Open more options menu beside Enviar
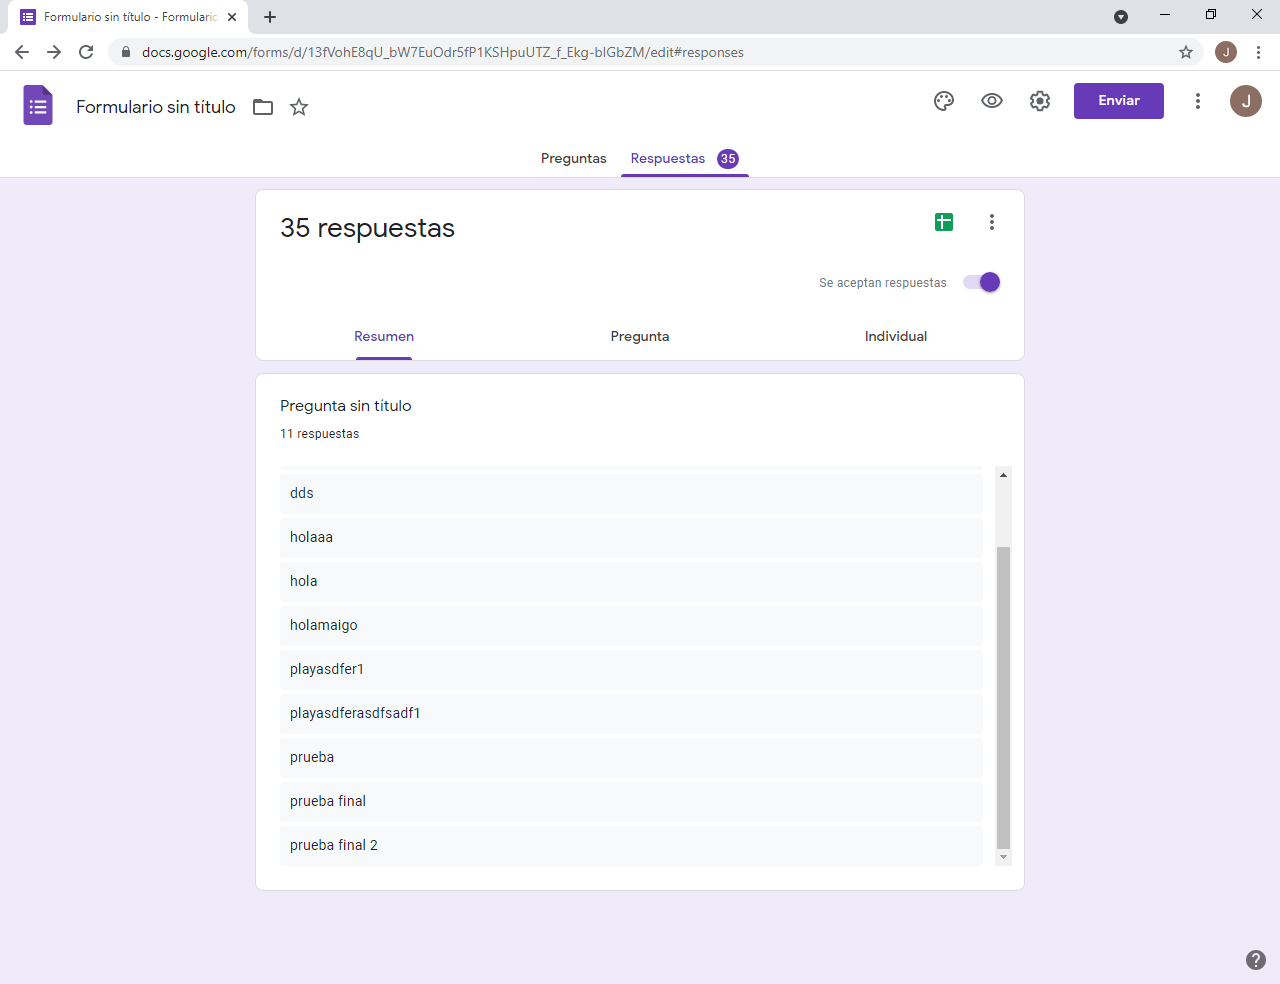The width and height of the screenshot is (1280, 984). (1198, 101)
